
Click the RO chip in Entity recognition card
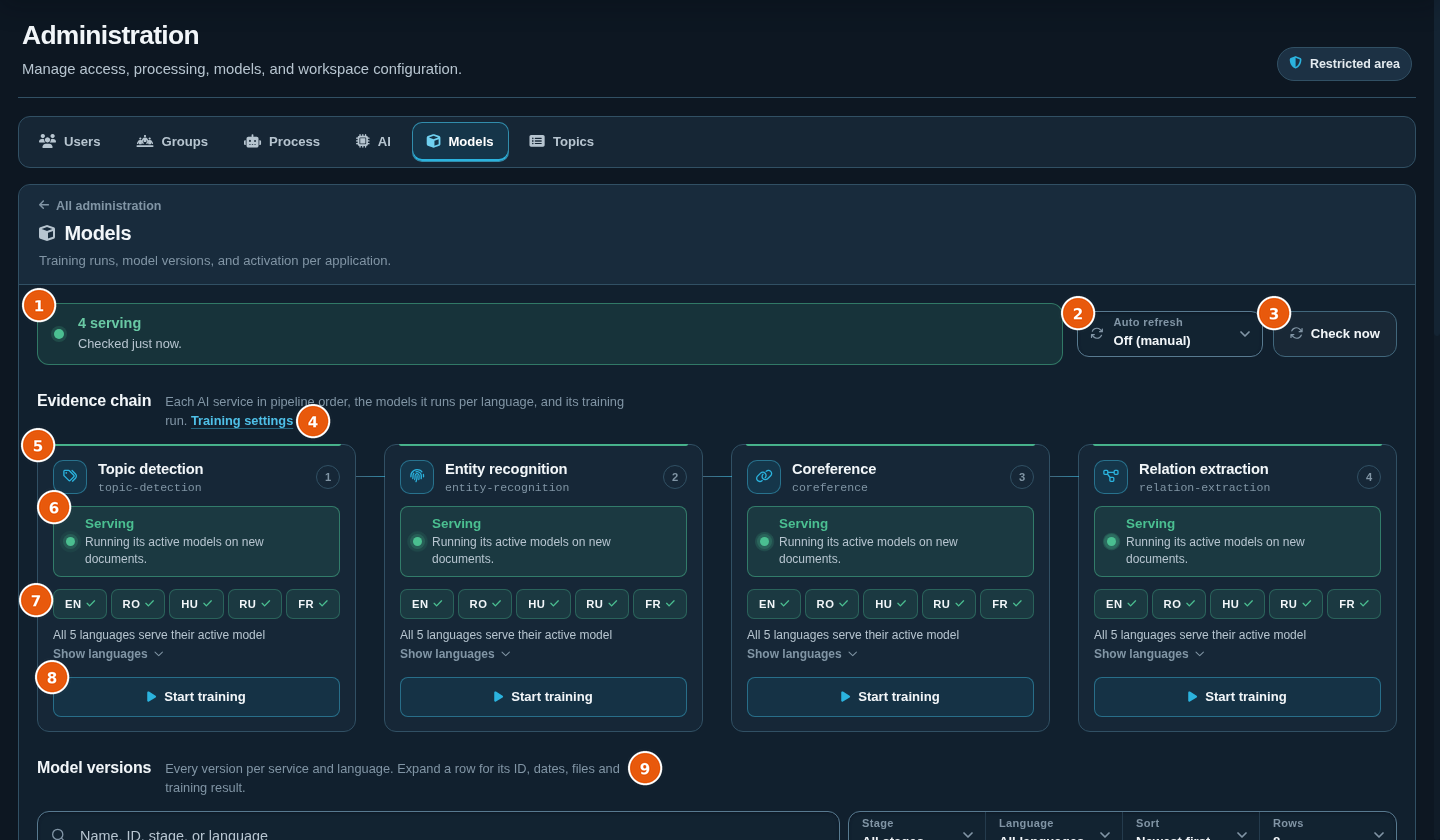[485, 604]
